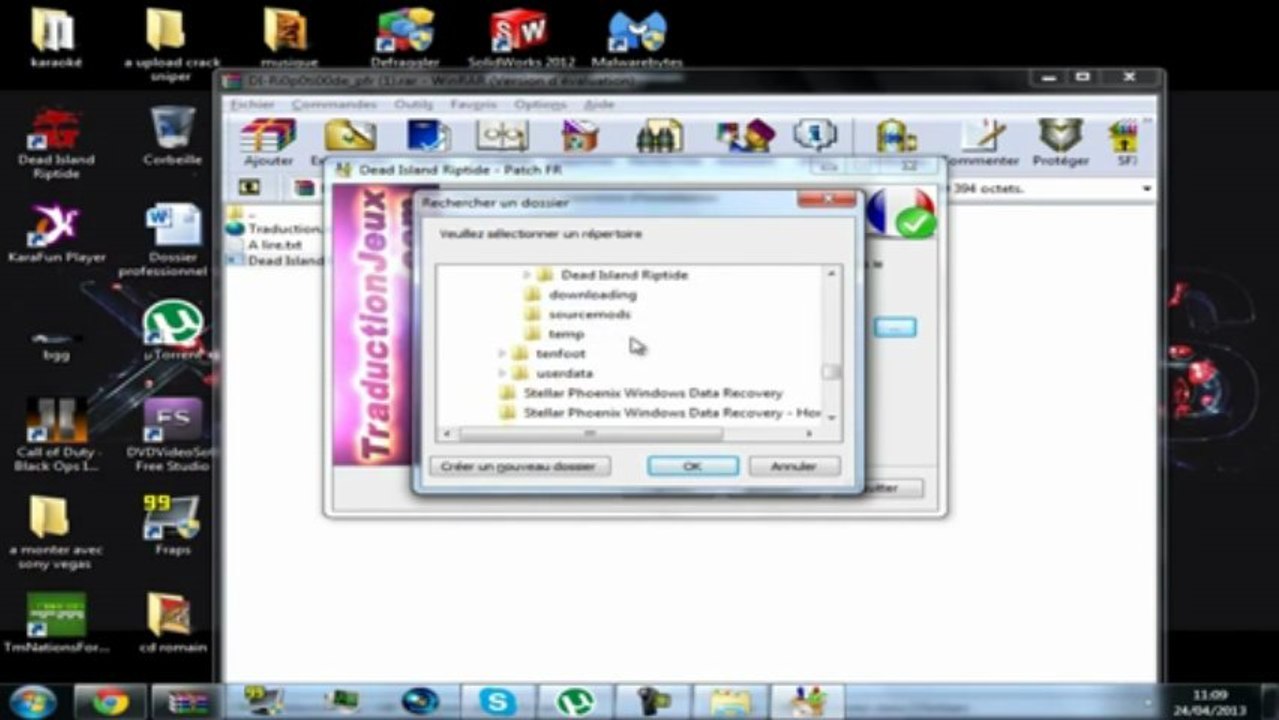
Task: Click the Supprimer trash icon in WinRAR
Action: (x=580, y=136)
